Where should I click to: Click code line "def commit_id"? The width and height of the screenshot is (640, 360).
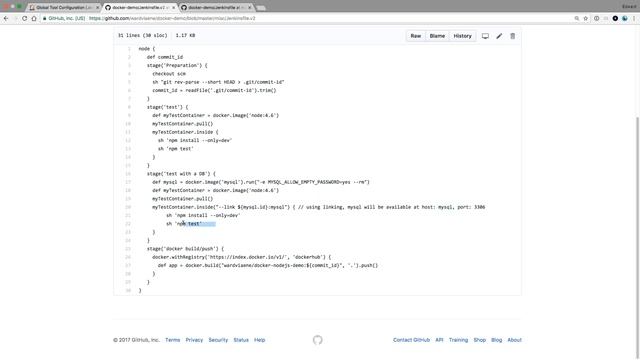pyautogui.click(x=165, y=57)
